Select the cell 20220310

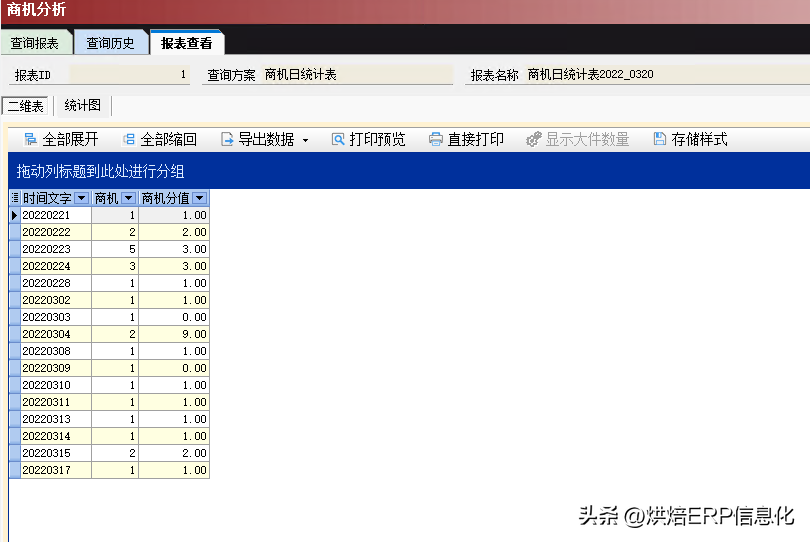[x=56, y=385]
